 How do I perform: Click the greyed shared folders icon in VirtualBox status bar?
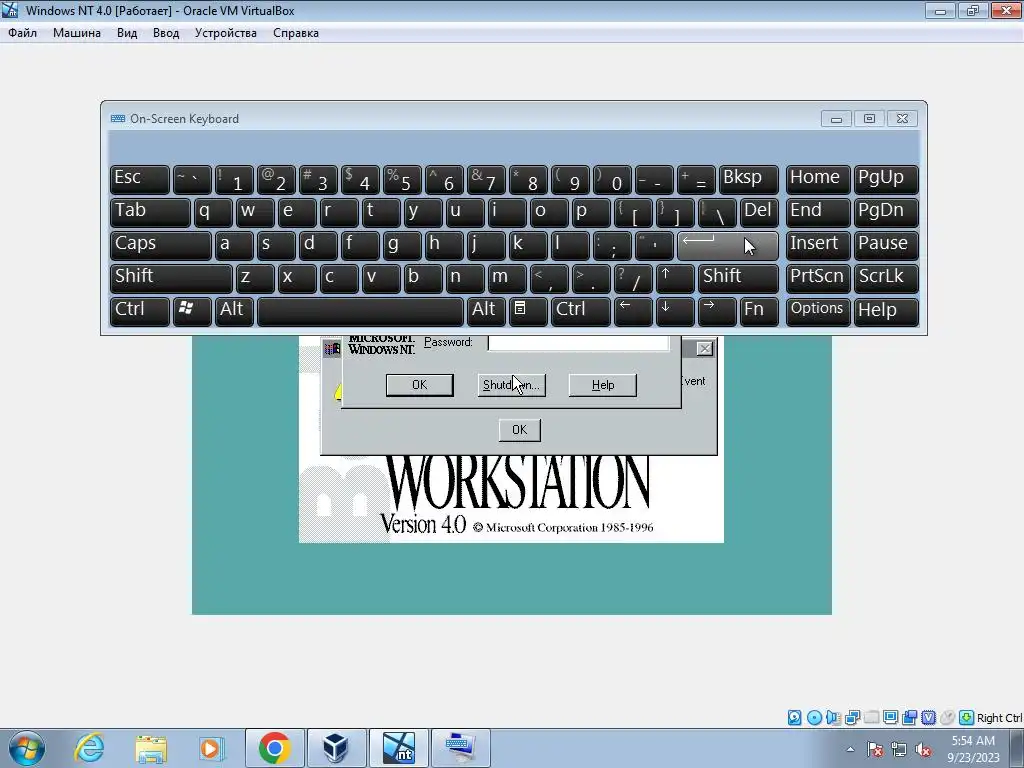click(x=871, y=718)
